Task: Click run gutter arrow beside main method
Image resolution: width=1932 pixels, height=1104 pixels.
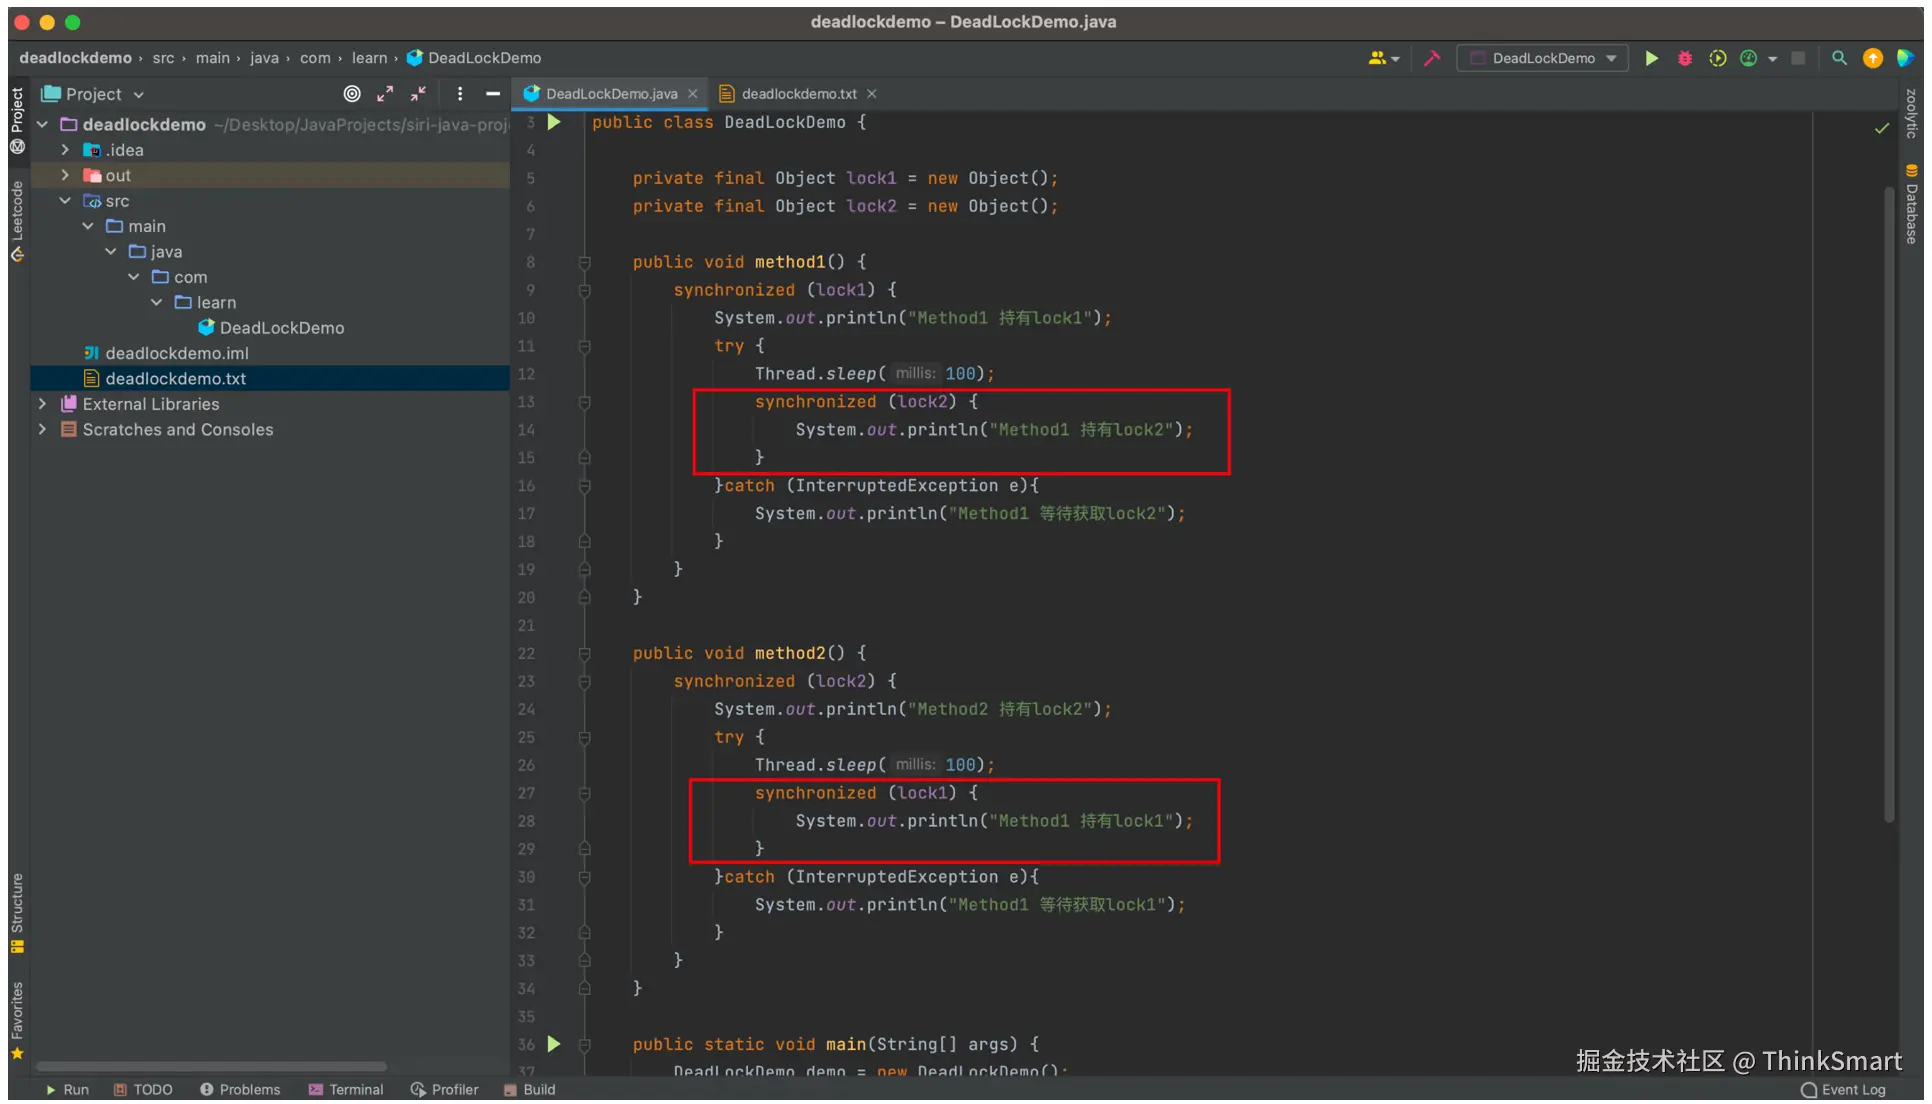Action: pyautogui.click(x=553, y=1044)
